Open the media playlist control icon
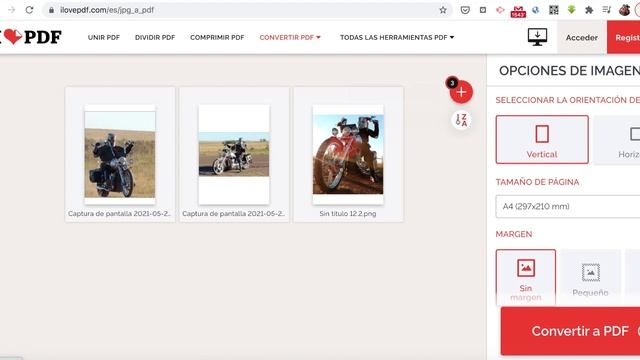The height and width of the screenshot is (360, 640). pyautogui.click(x=607, y=10)
